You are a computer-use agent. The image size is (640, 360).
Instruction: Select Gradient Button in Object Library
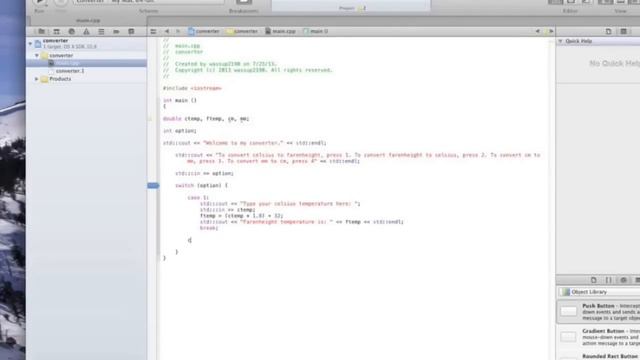(598, 336)
